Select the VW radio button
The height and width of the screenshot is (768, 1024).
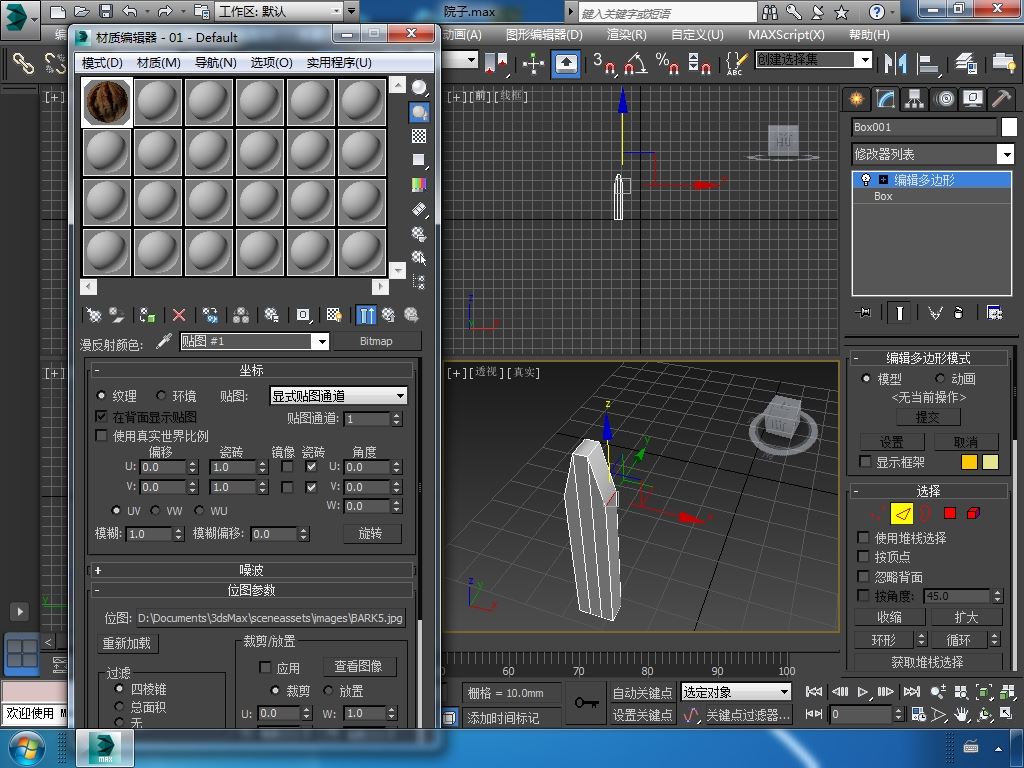click(155, 510)
